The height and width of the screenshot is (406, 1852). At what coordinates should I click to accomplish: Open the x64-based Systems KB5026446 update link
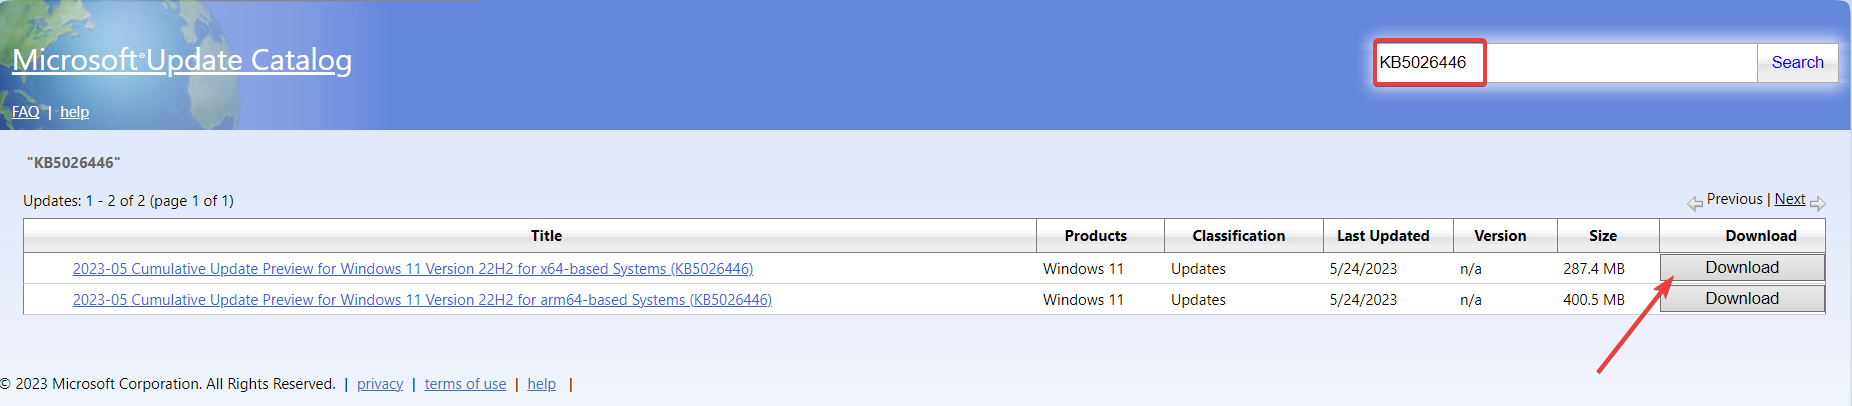pyautogui.click(x=413, y=269)
